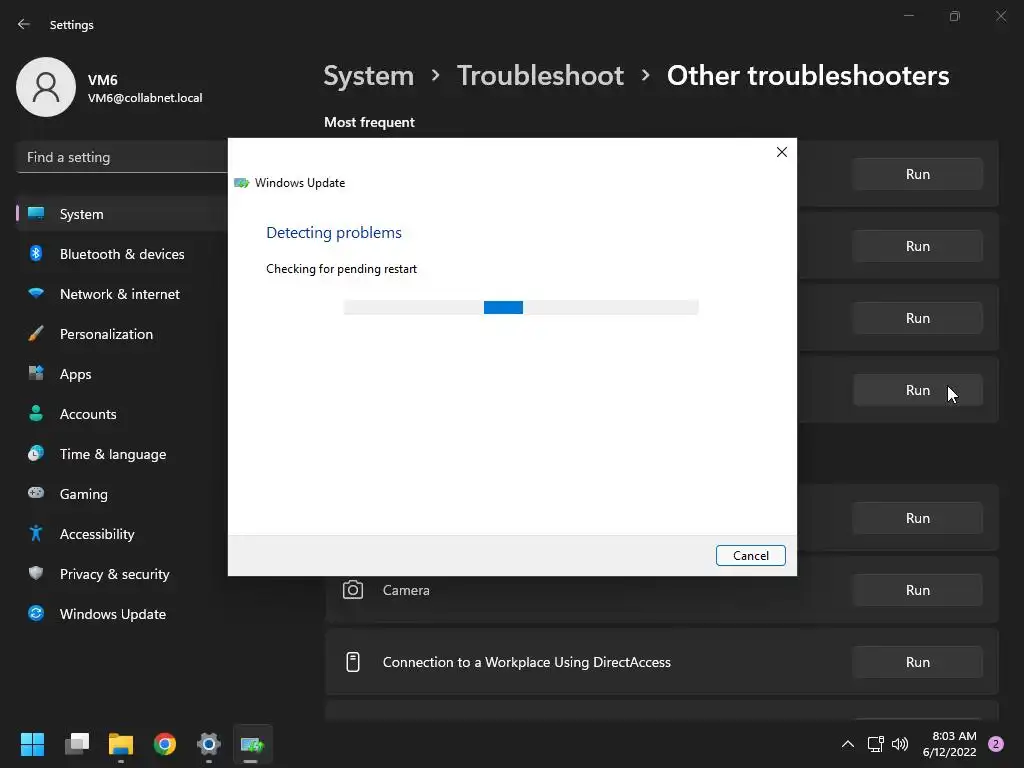Click the Privacy shield icon

36,573
